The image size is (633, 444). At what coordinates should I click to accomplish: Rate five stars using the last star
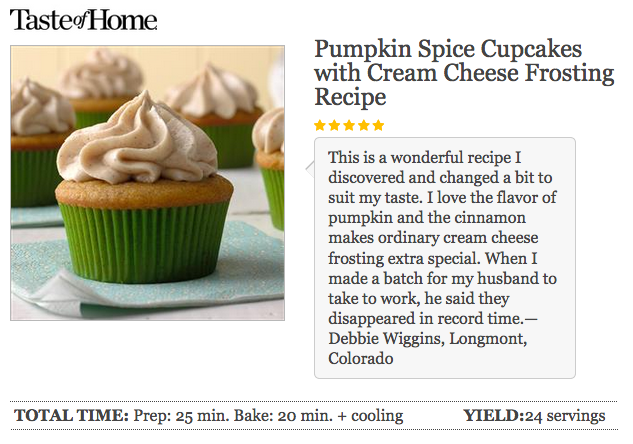click(378, 125)
